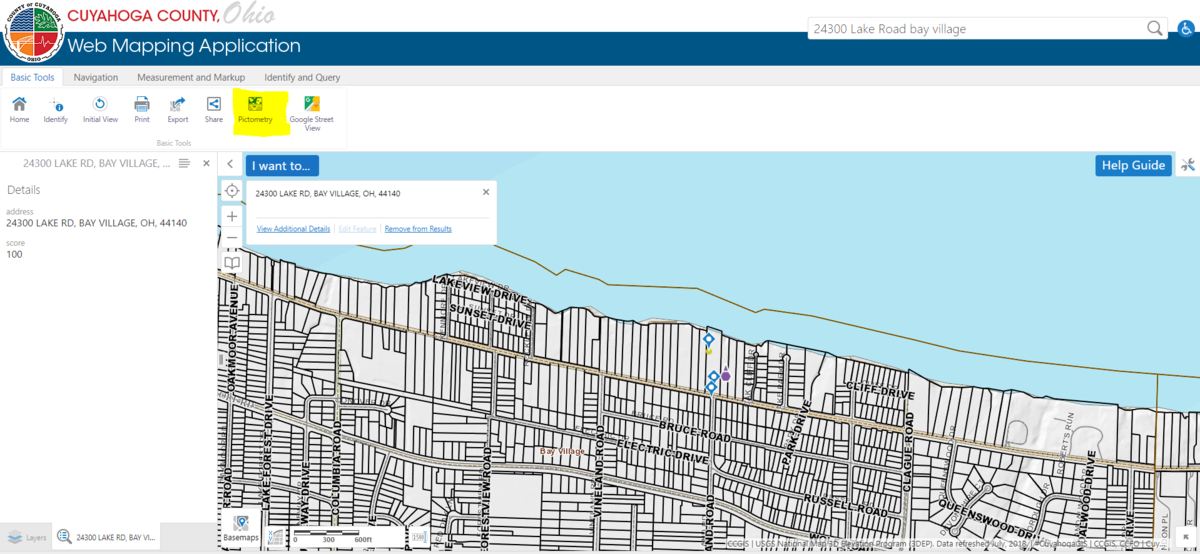This screenshot has height=554, width=1200.
Task: Click the Export map icon
Action: coord(178,110)
